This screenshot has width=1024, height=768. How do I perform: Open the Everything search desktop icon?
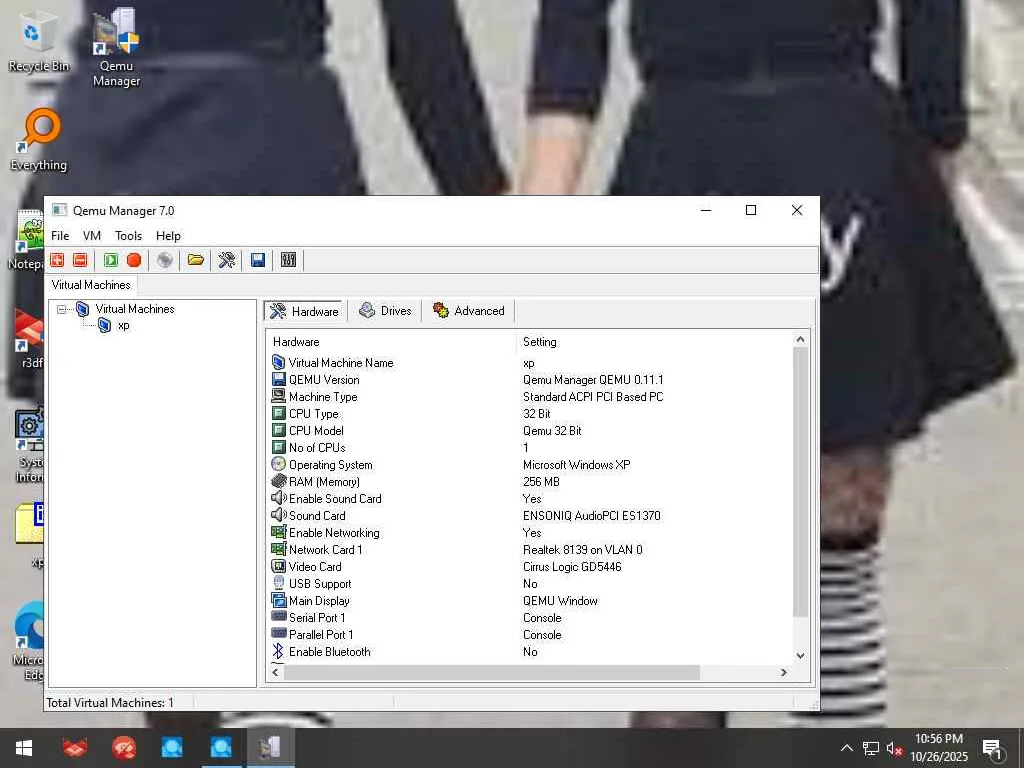pos(39,140)
